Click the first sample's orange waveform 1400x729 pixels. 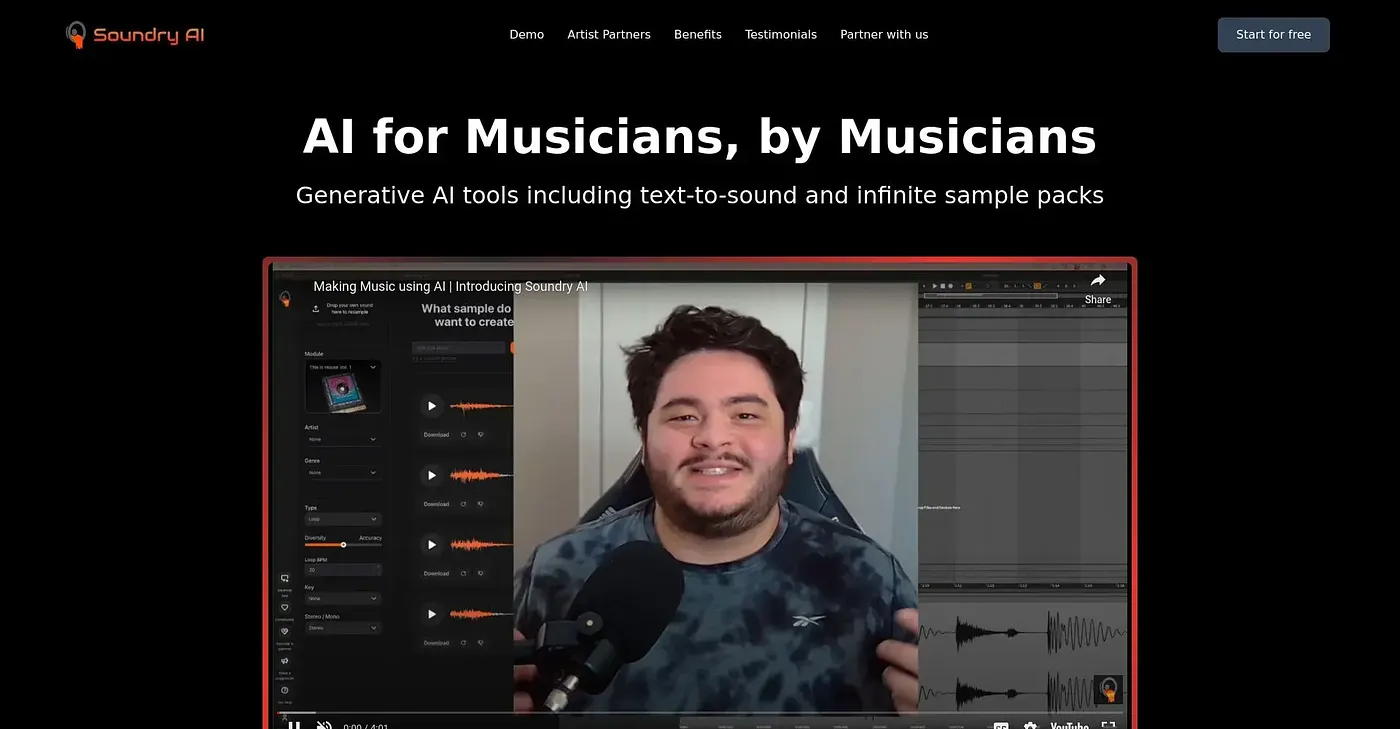coord(482,406)
